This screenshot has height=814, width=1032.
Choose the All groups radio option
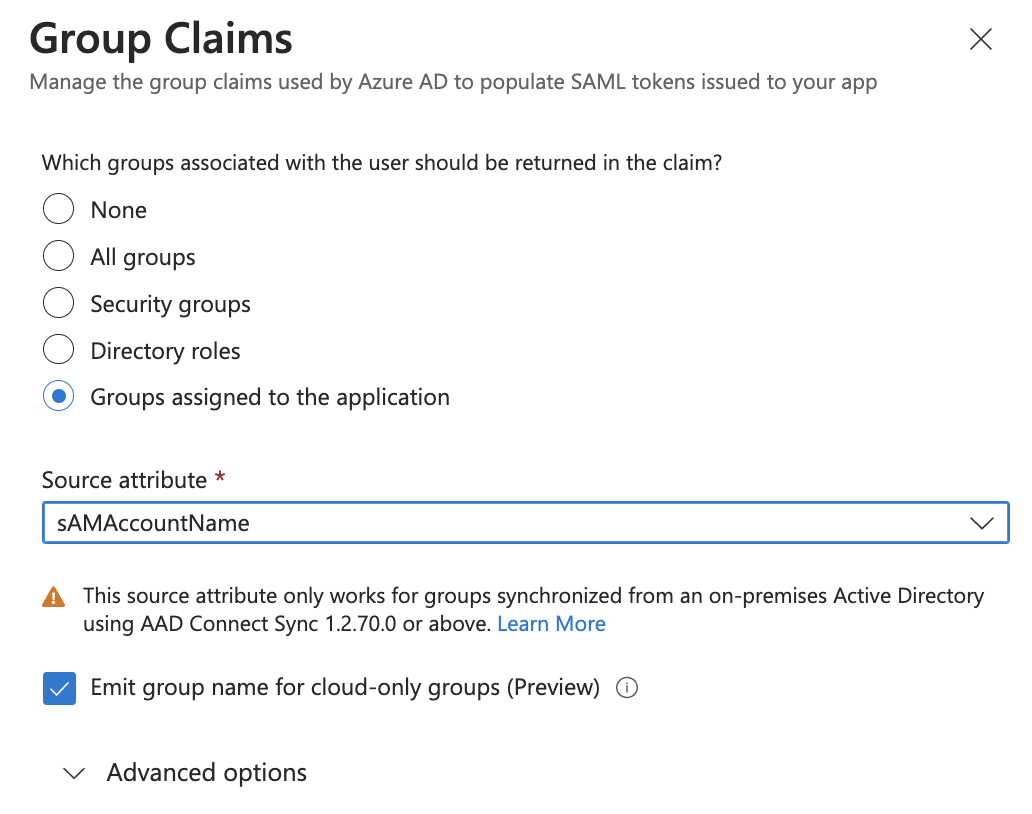[x=59, y=257]
